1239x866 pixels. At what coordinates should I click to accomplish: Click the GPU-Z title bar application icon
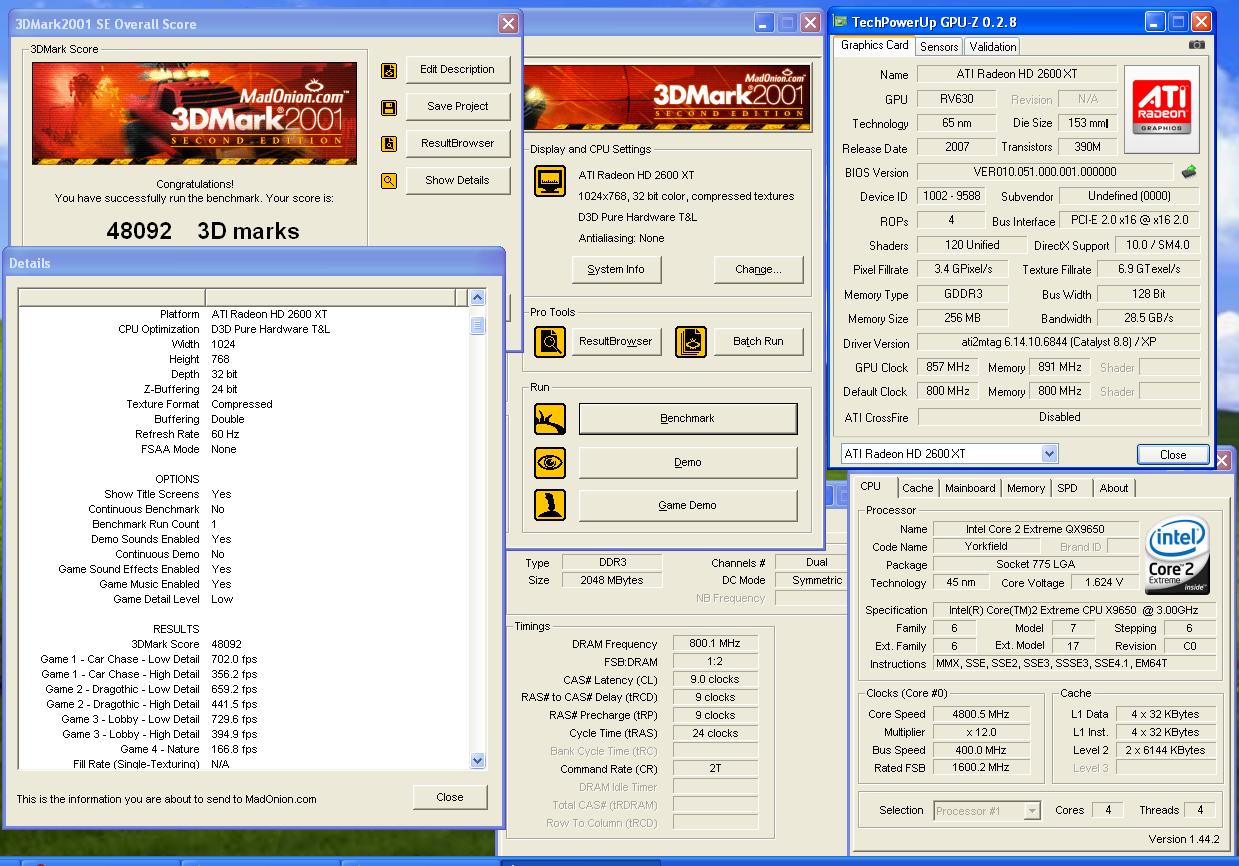(x=841, y=22)
